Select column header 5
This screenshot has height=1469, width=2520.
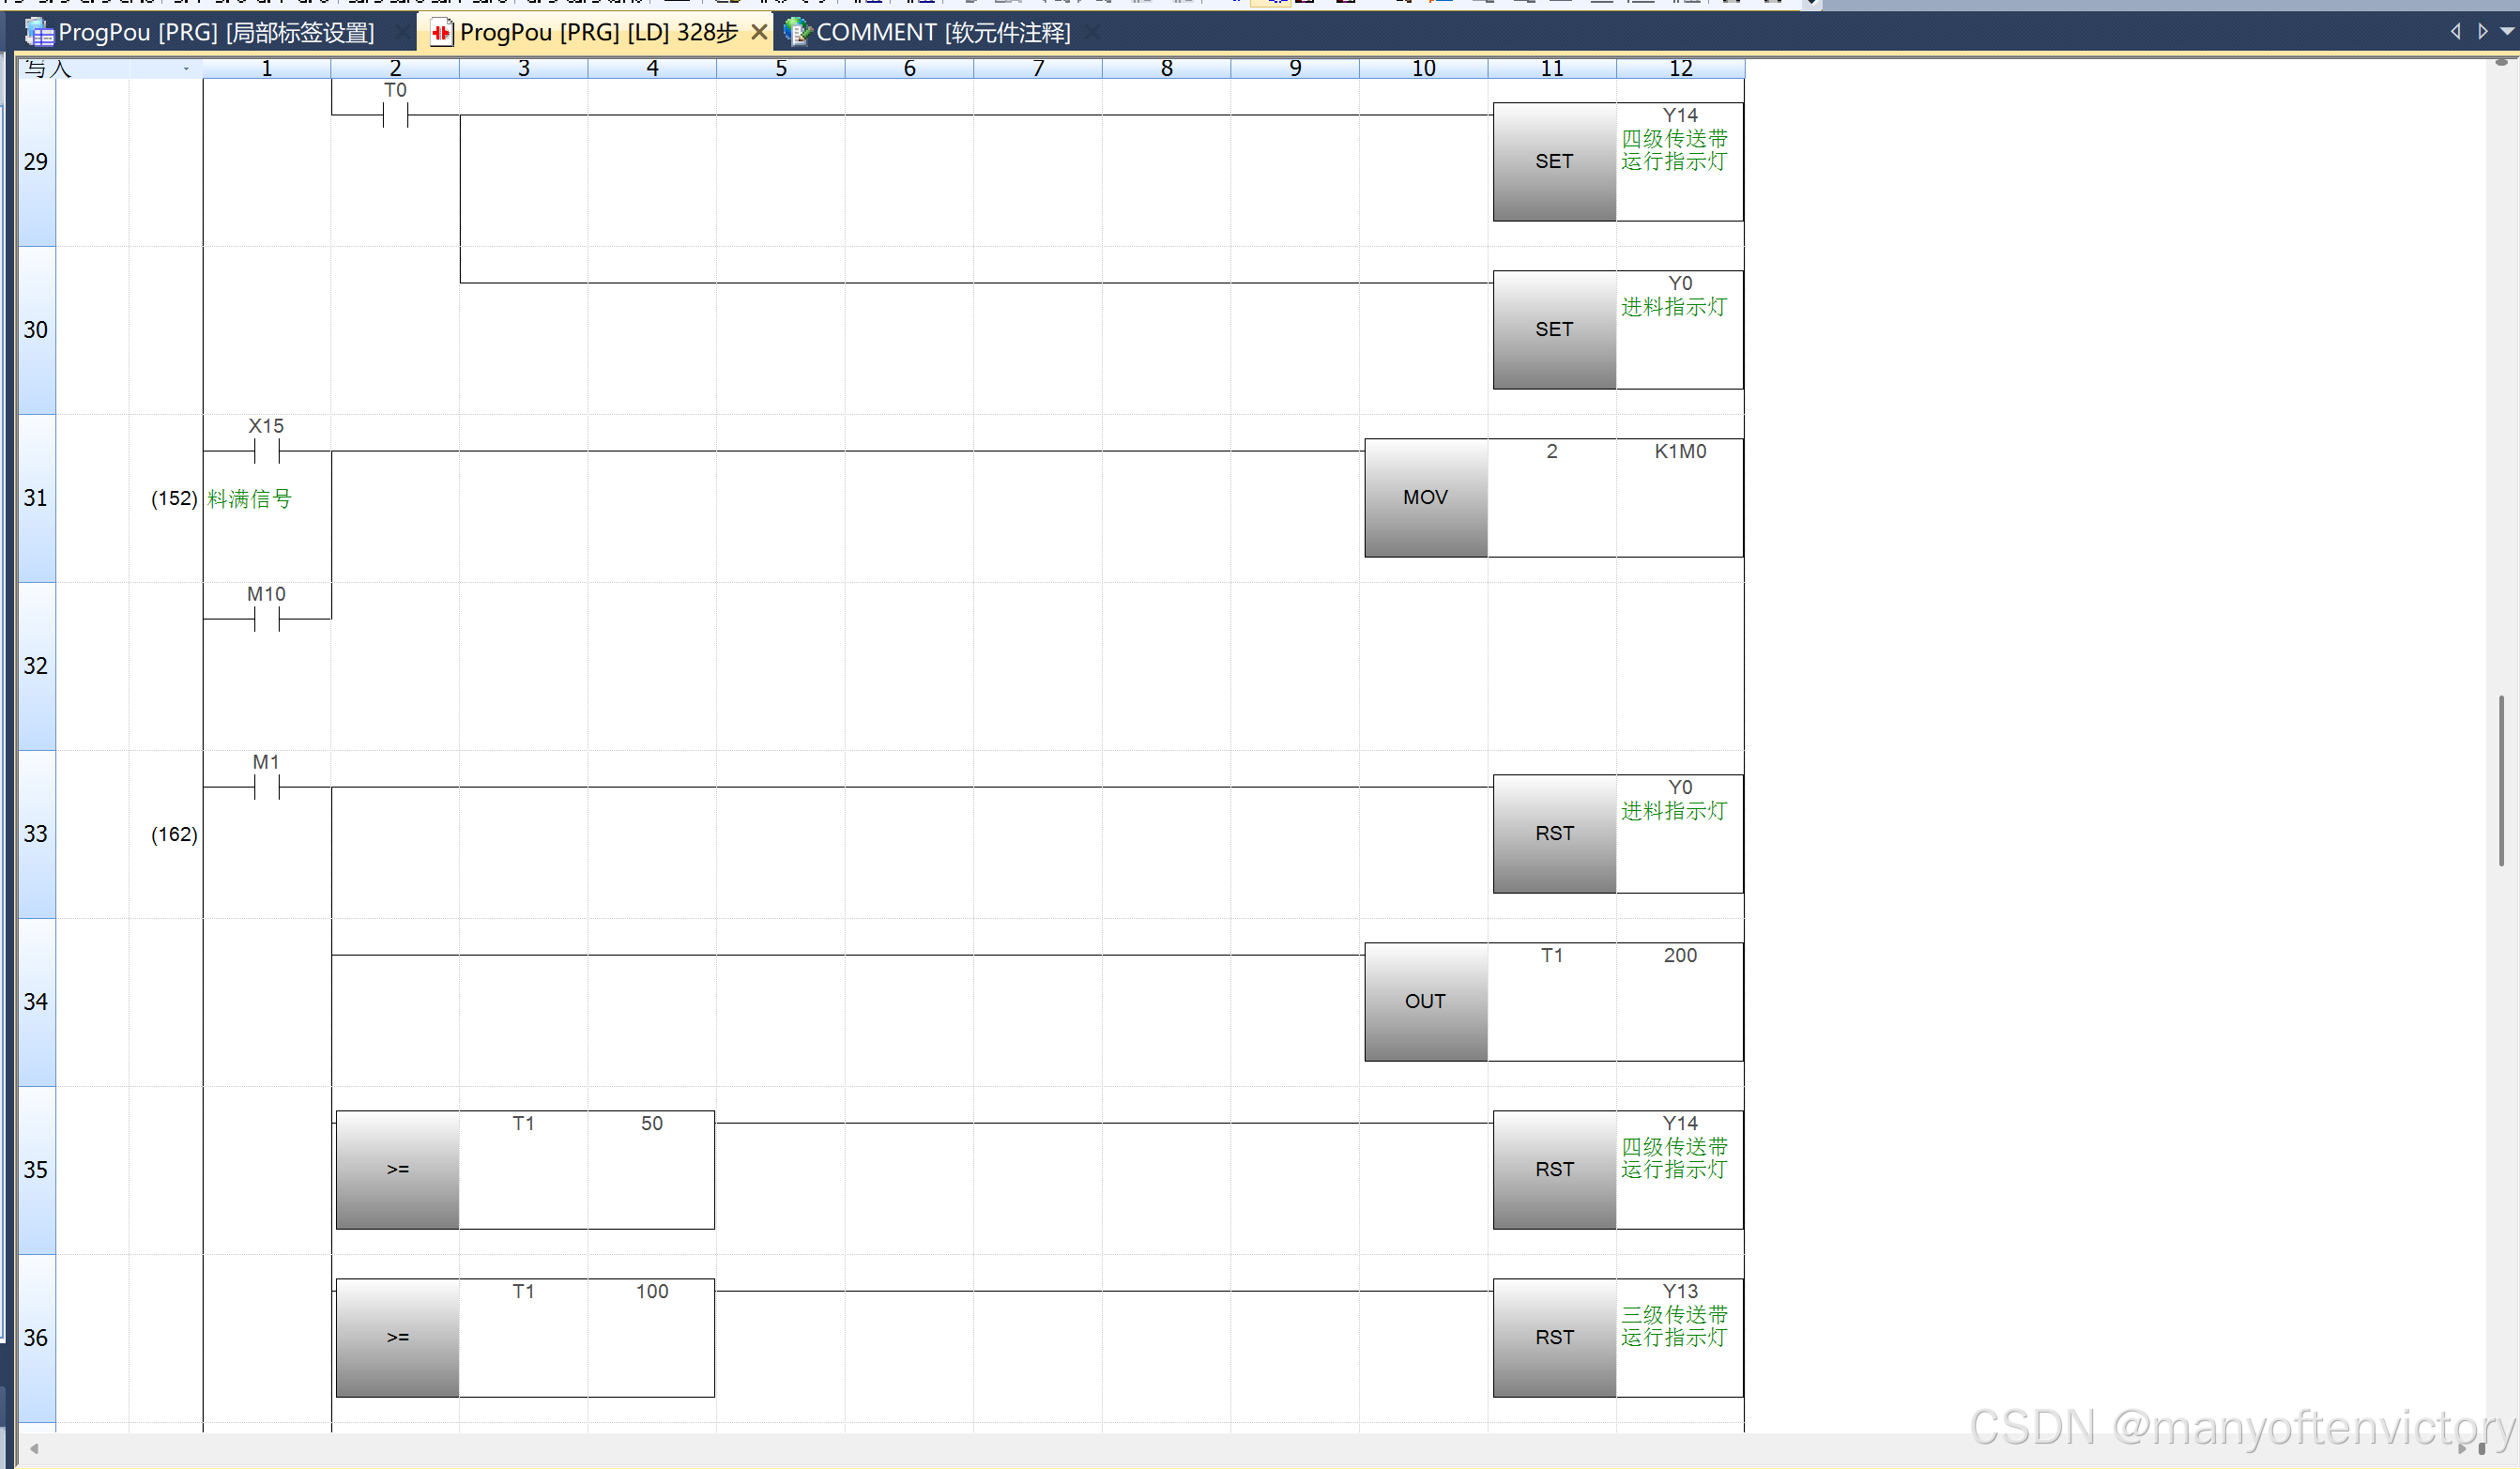[x=781, y=68]
